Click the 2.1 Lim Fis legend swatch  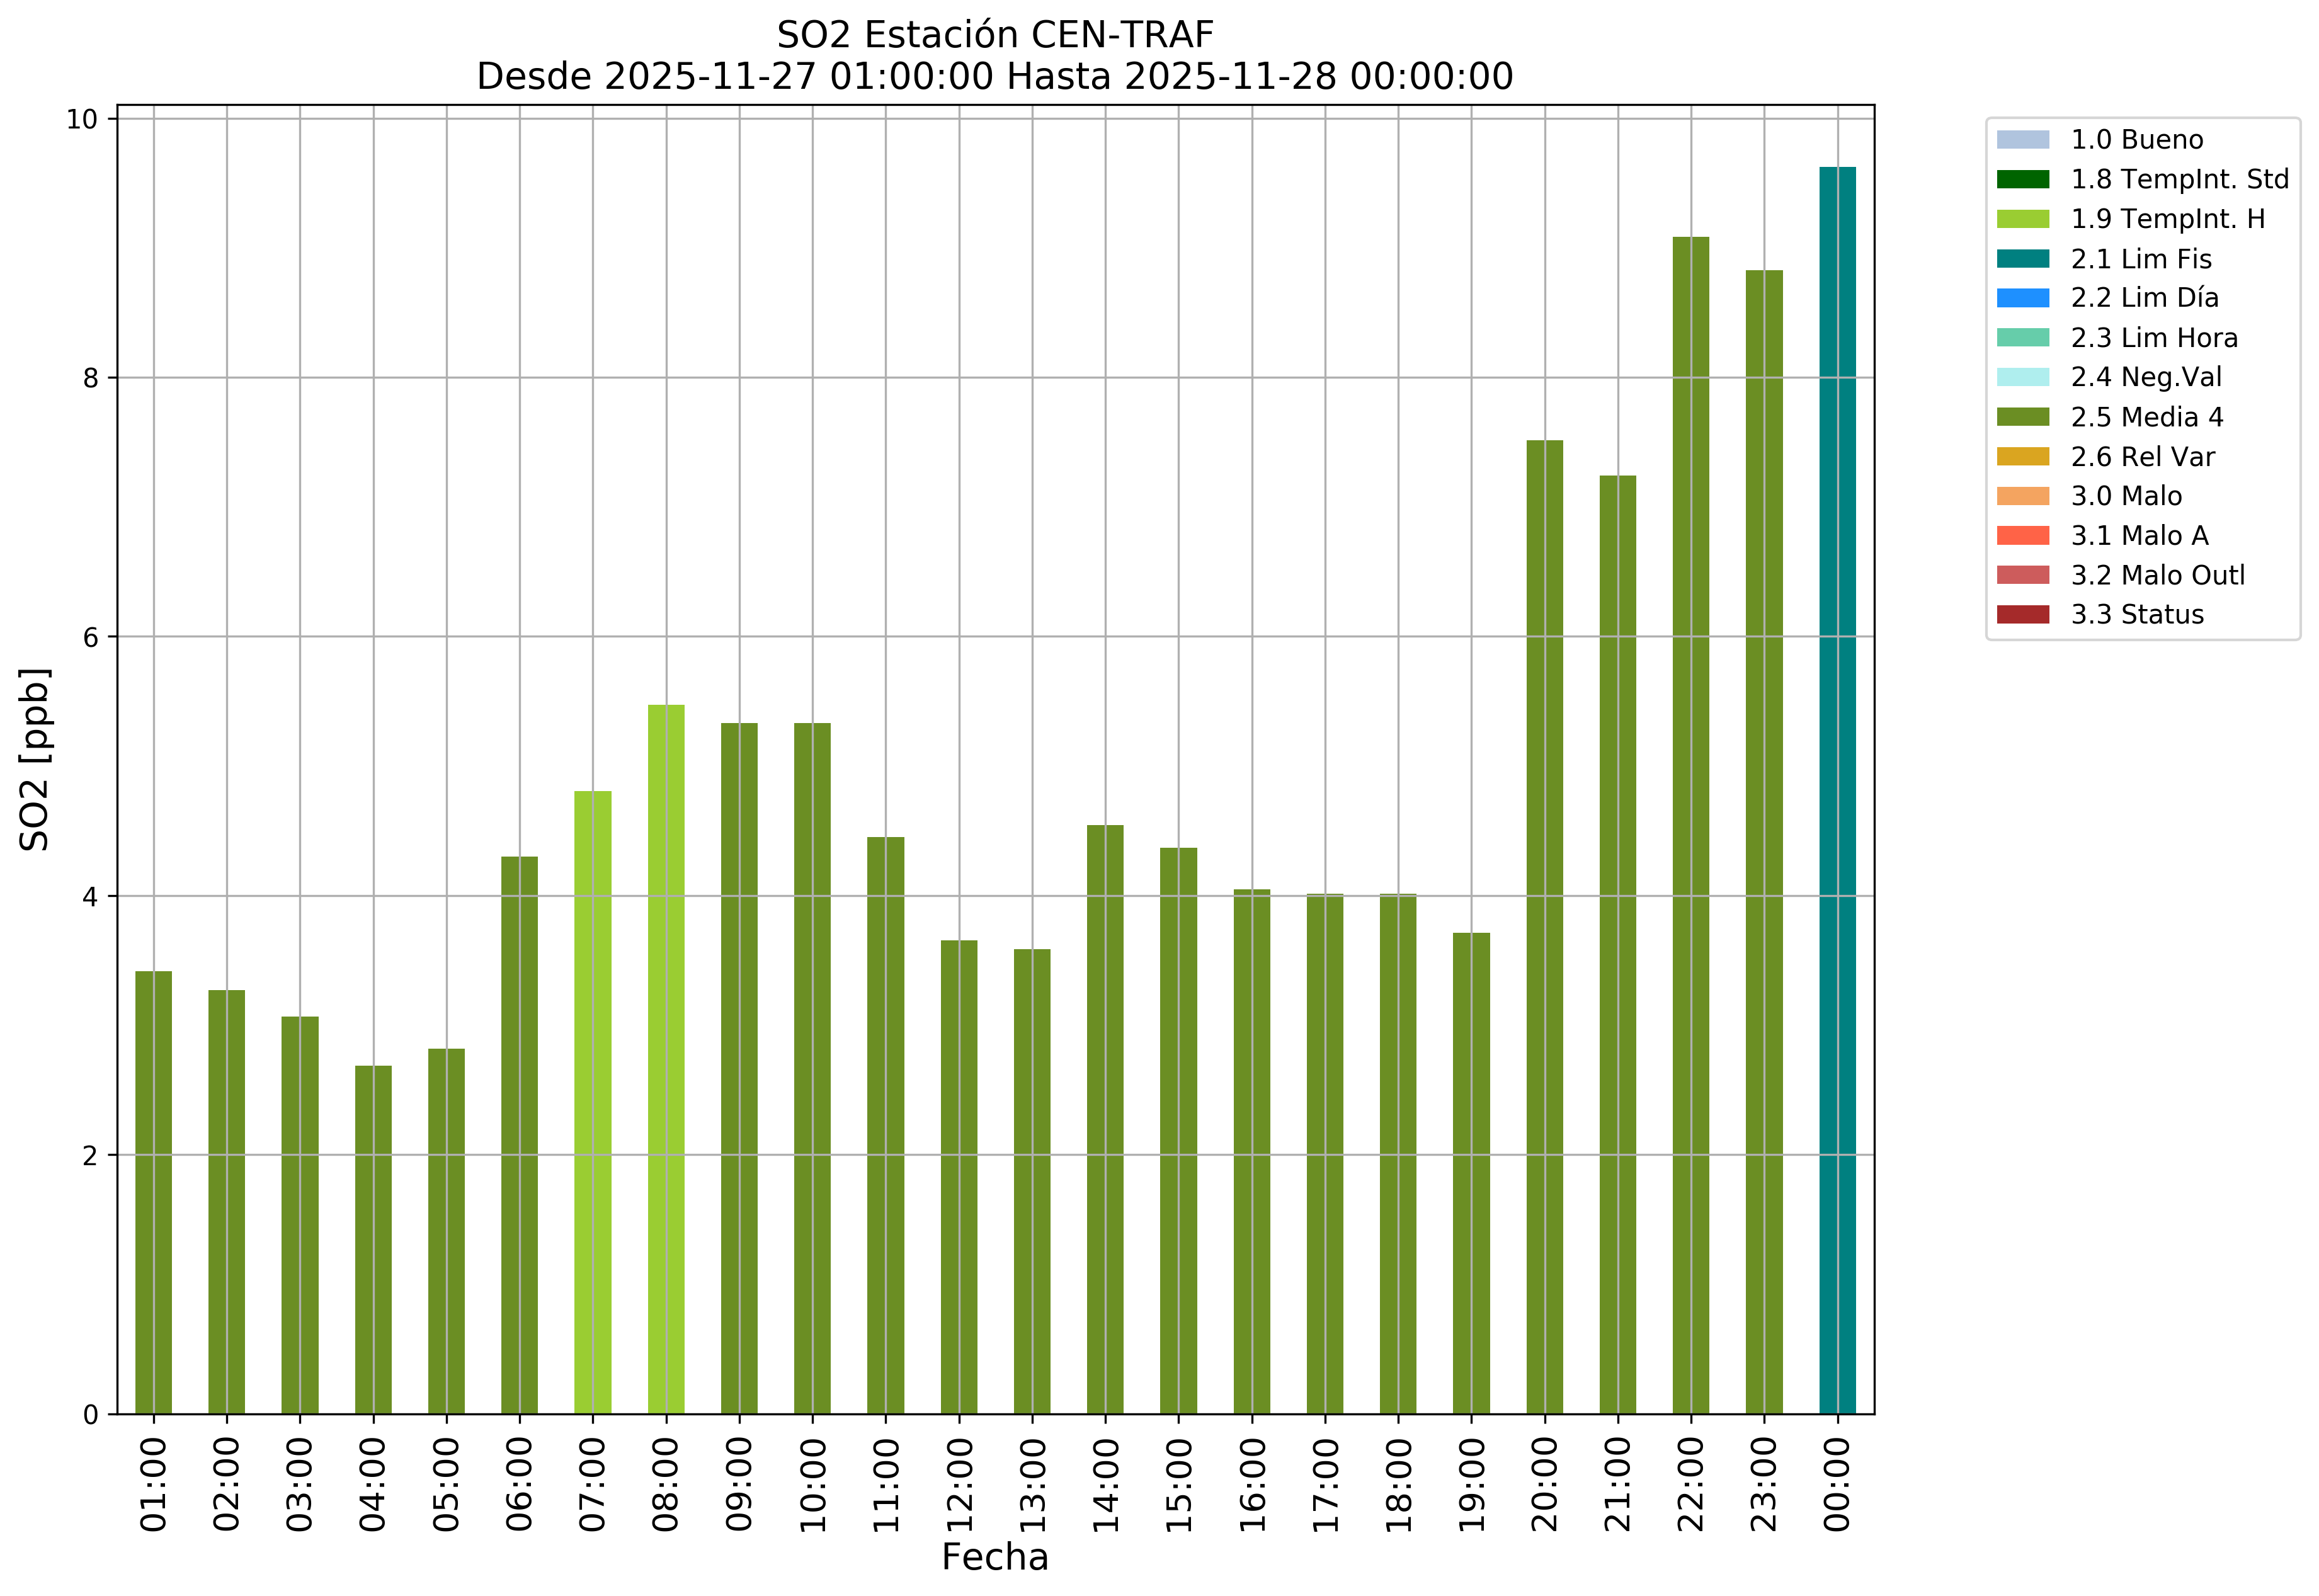[x=2022, y=259]
